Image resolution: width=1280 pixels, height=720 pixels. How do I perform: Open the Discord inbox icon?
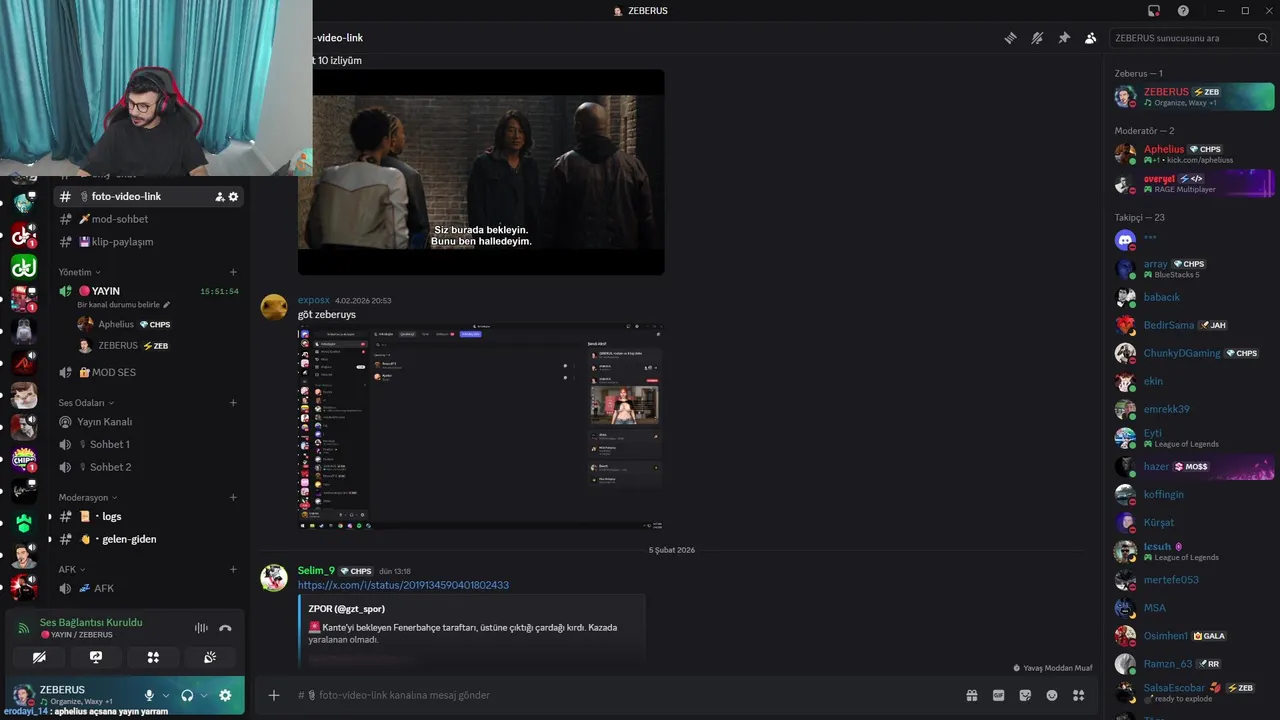(x=1154, y=11)
